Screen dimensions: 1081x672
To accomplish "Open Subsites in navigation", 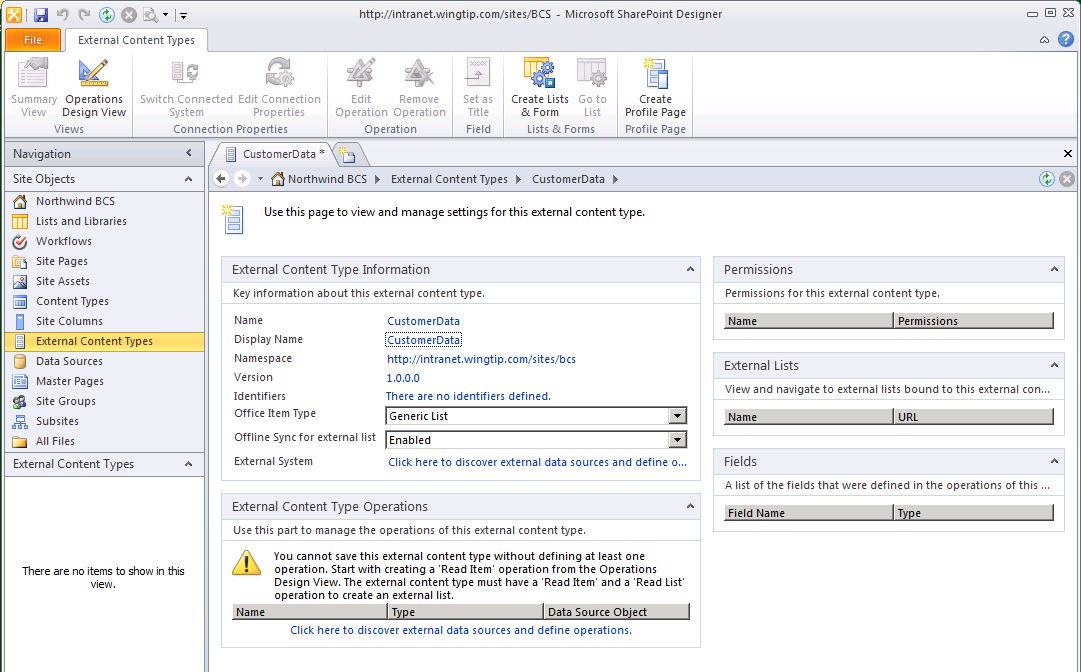I will pos(57,420).
